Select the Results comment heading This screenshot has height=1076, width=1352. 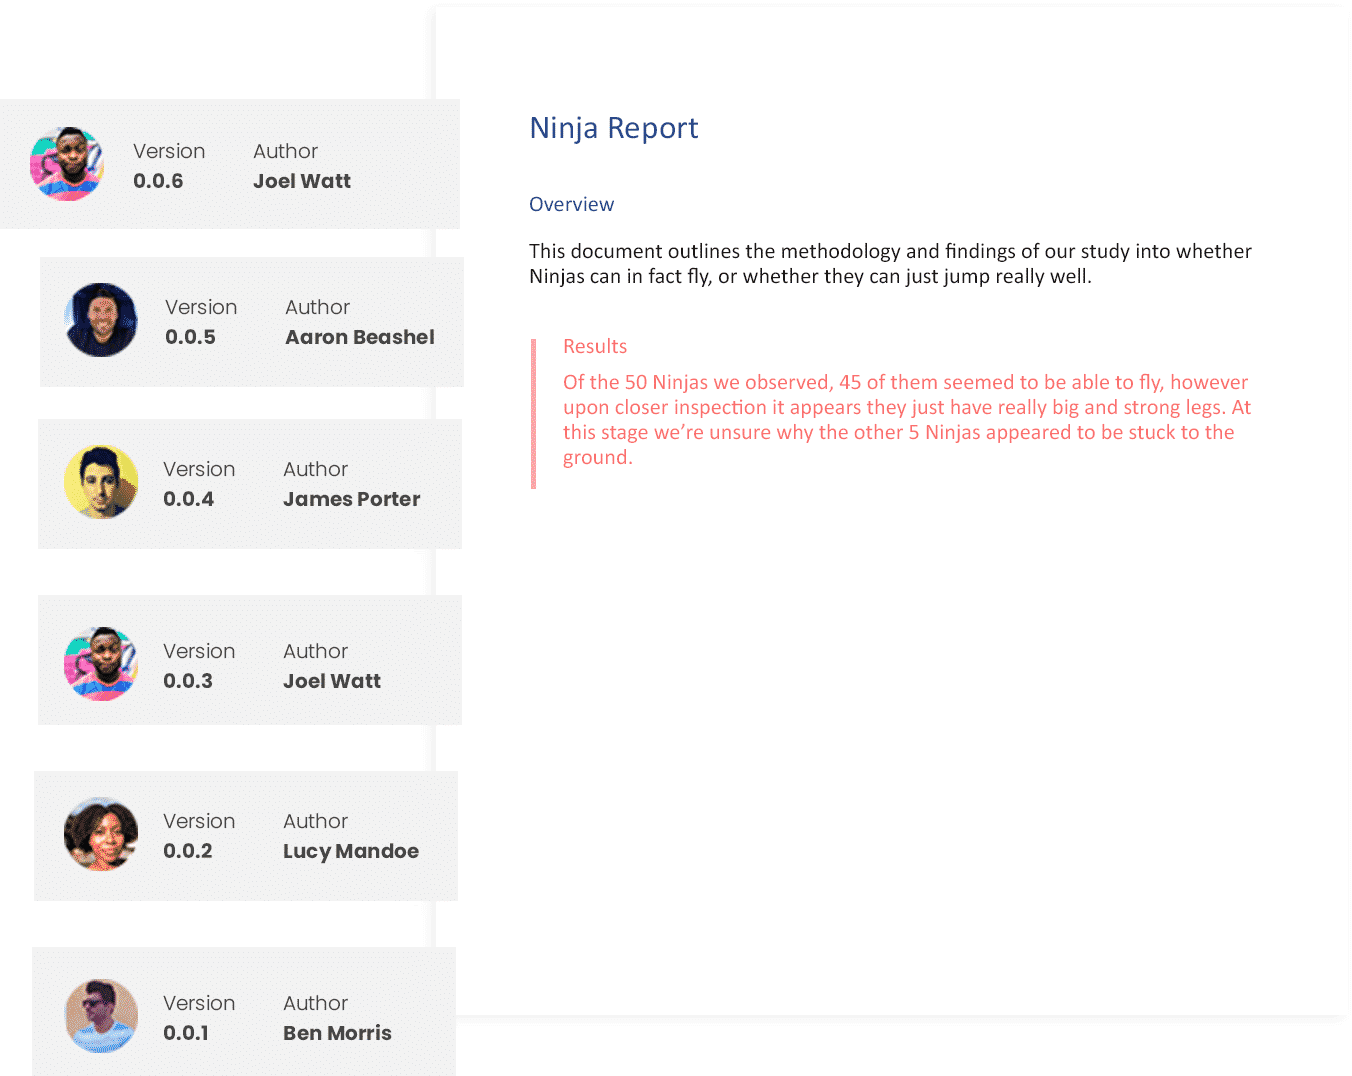(x=595, y=346)
